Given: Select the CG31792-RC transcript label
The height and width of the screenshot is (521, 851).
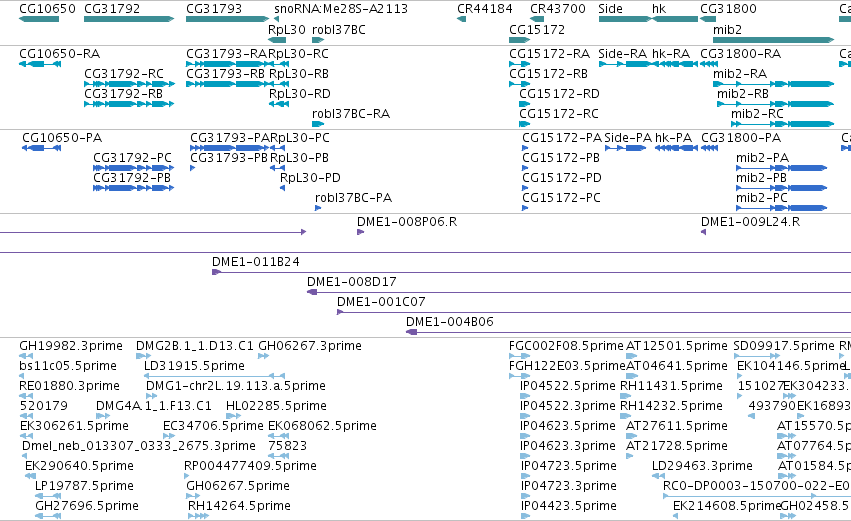Looking at the screenshot, I should (124, 74).
